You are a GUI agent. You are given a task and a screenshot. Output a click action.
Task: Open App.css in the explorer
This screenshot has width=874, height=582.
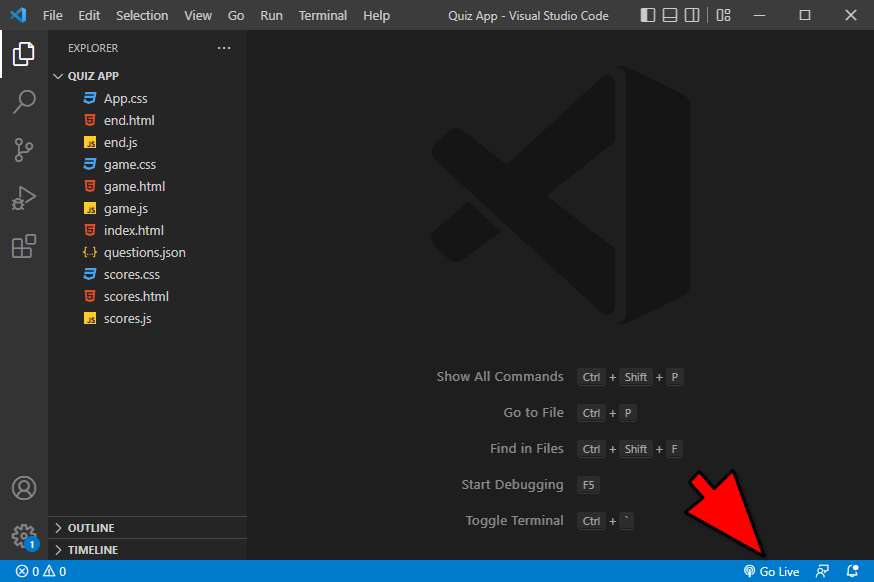147,99
